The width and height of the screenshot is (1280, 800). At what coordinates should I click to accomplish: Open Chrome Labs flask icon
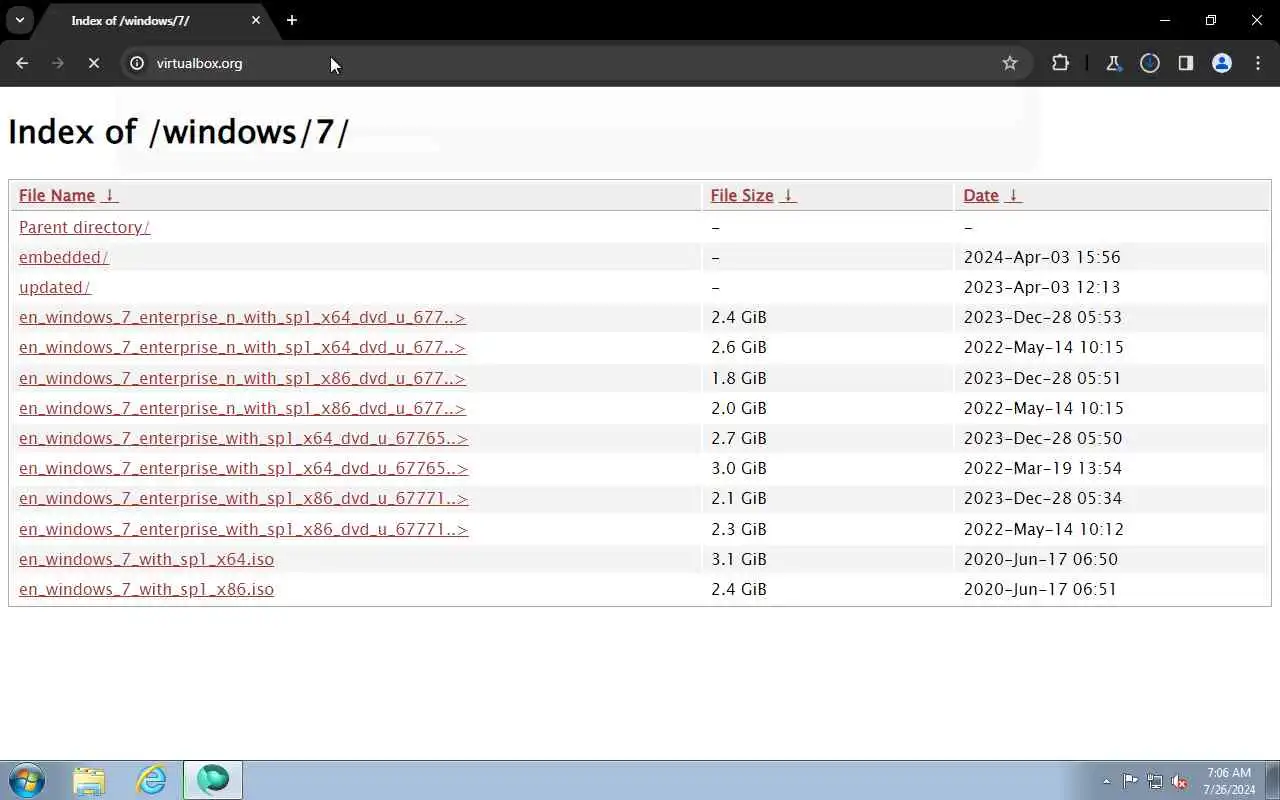coord(1113,63)
